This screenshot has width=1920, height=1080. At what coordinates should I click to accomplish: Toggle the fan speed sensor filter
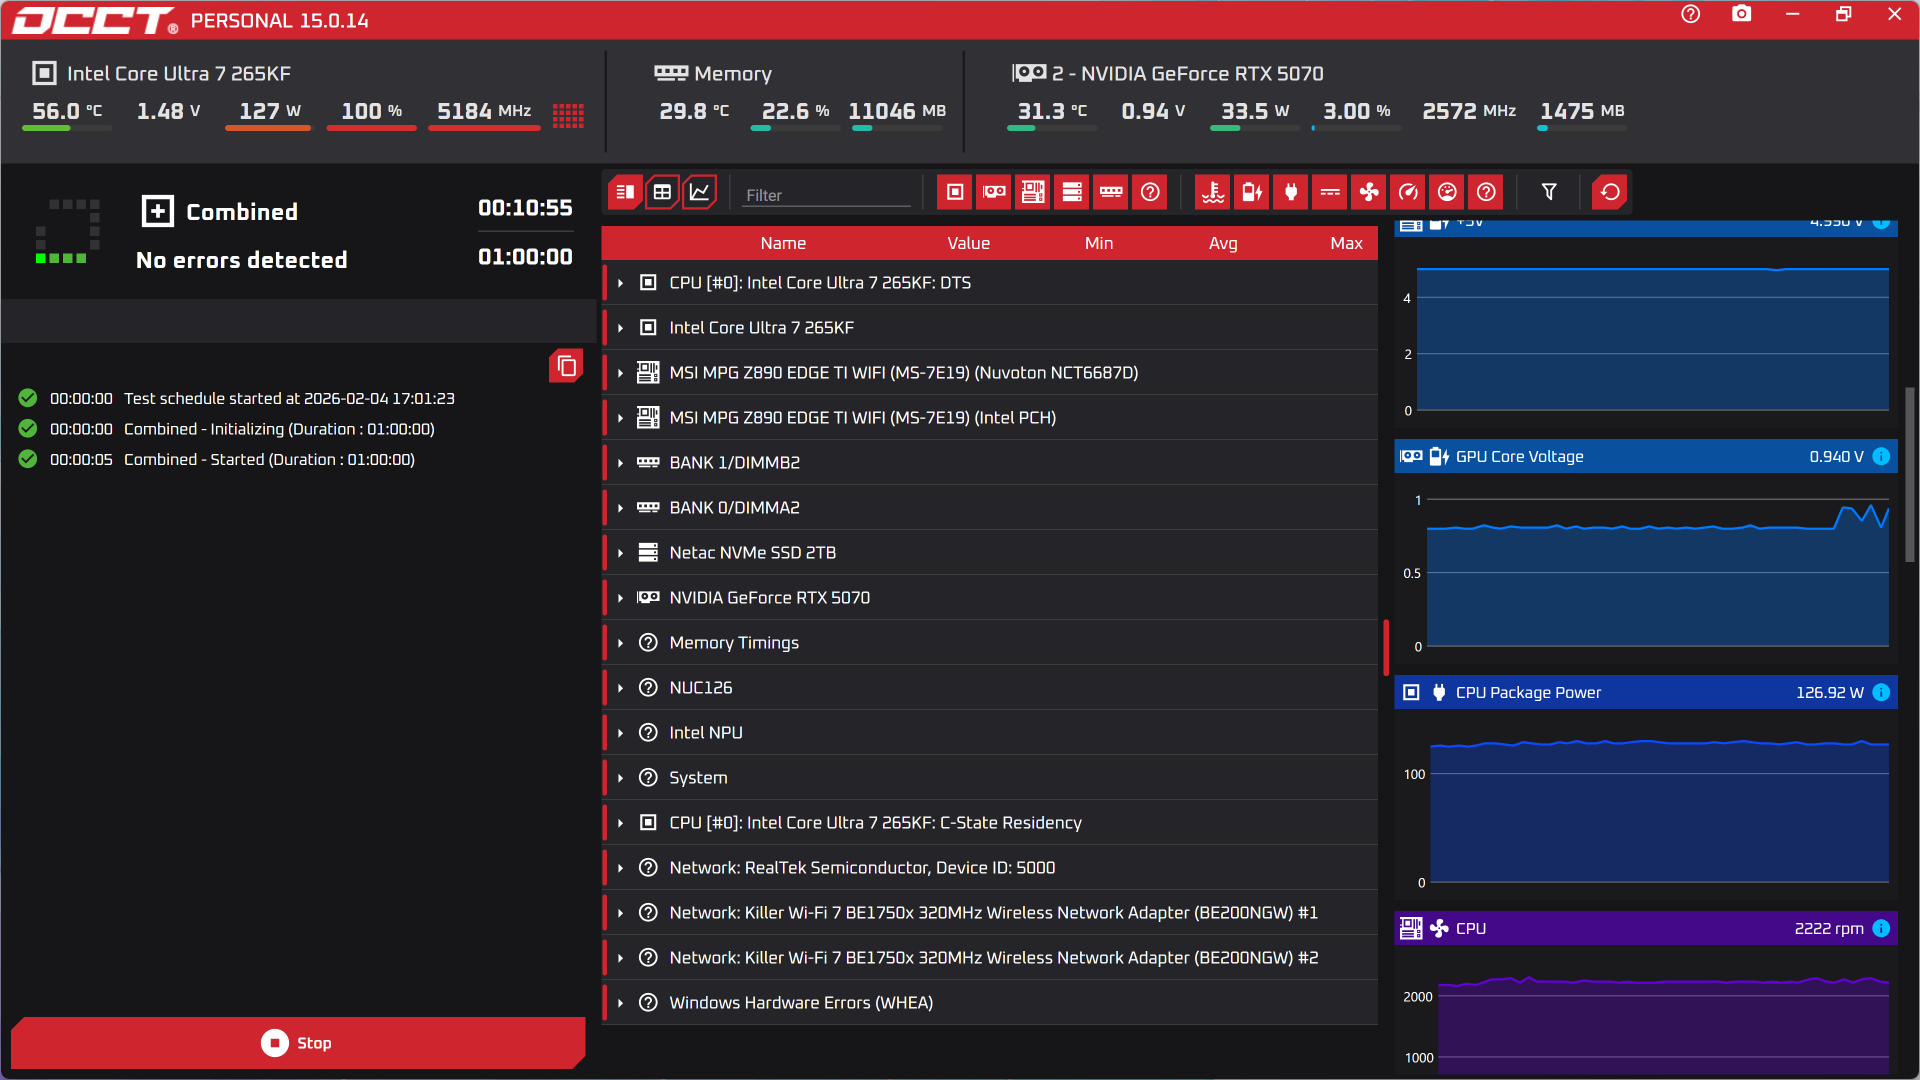point(1369,192)
